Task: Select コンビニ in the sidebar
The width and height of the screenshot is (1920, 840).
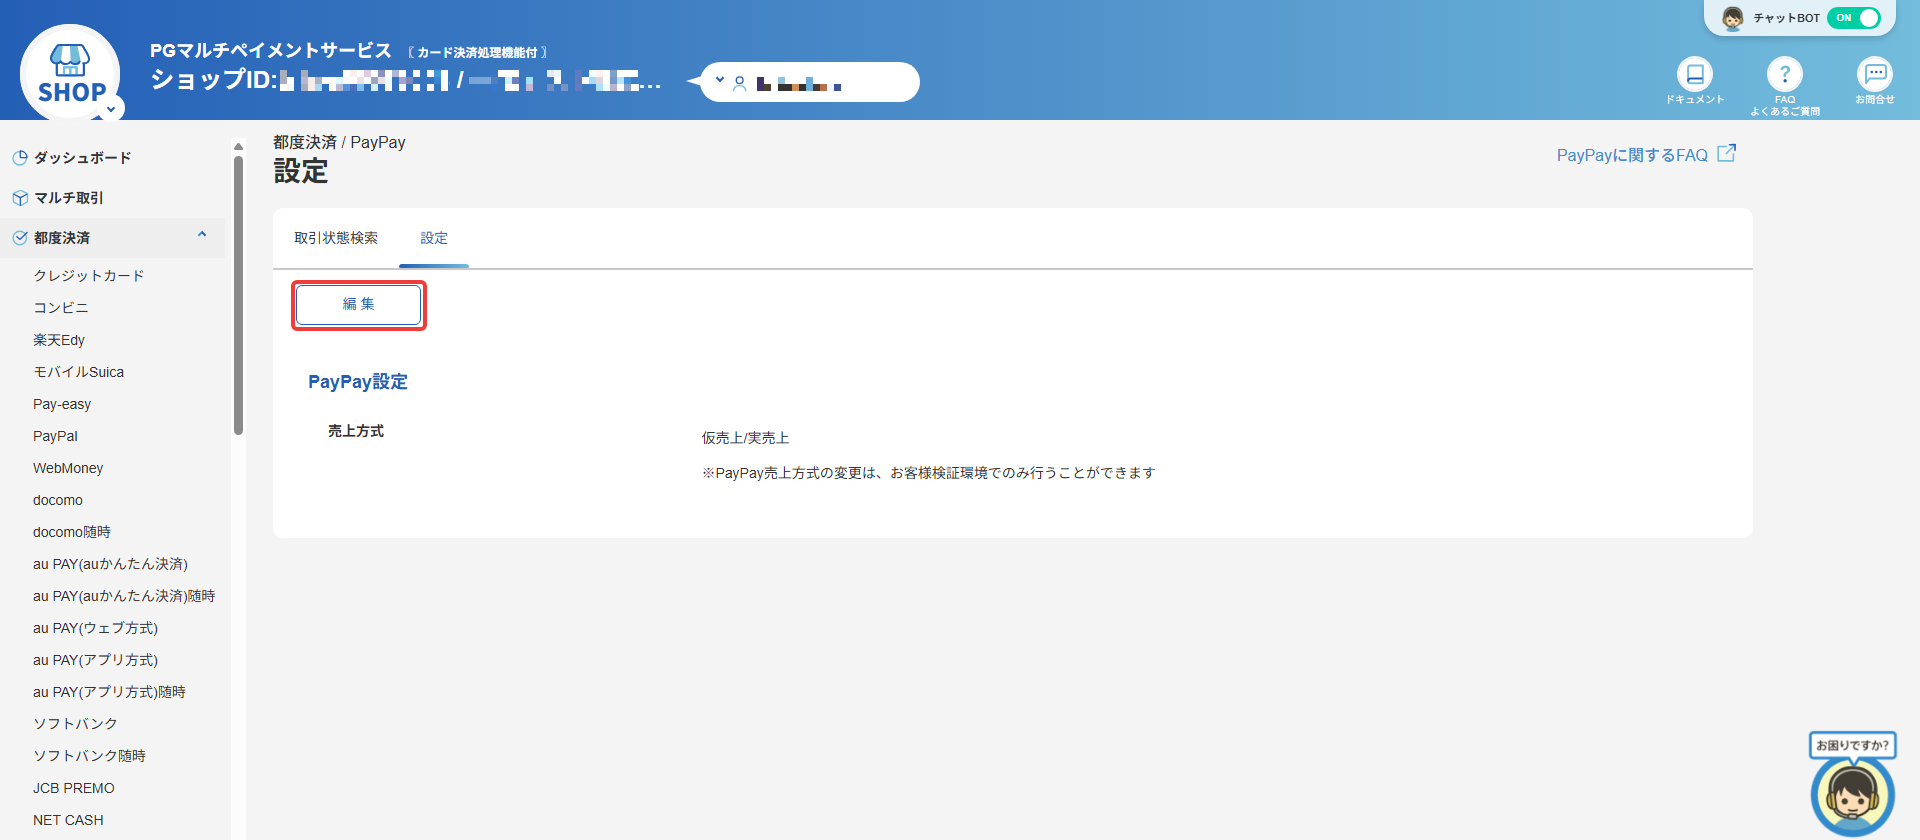Action: pyautogui.click(x=61, y=308)
